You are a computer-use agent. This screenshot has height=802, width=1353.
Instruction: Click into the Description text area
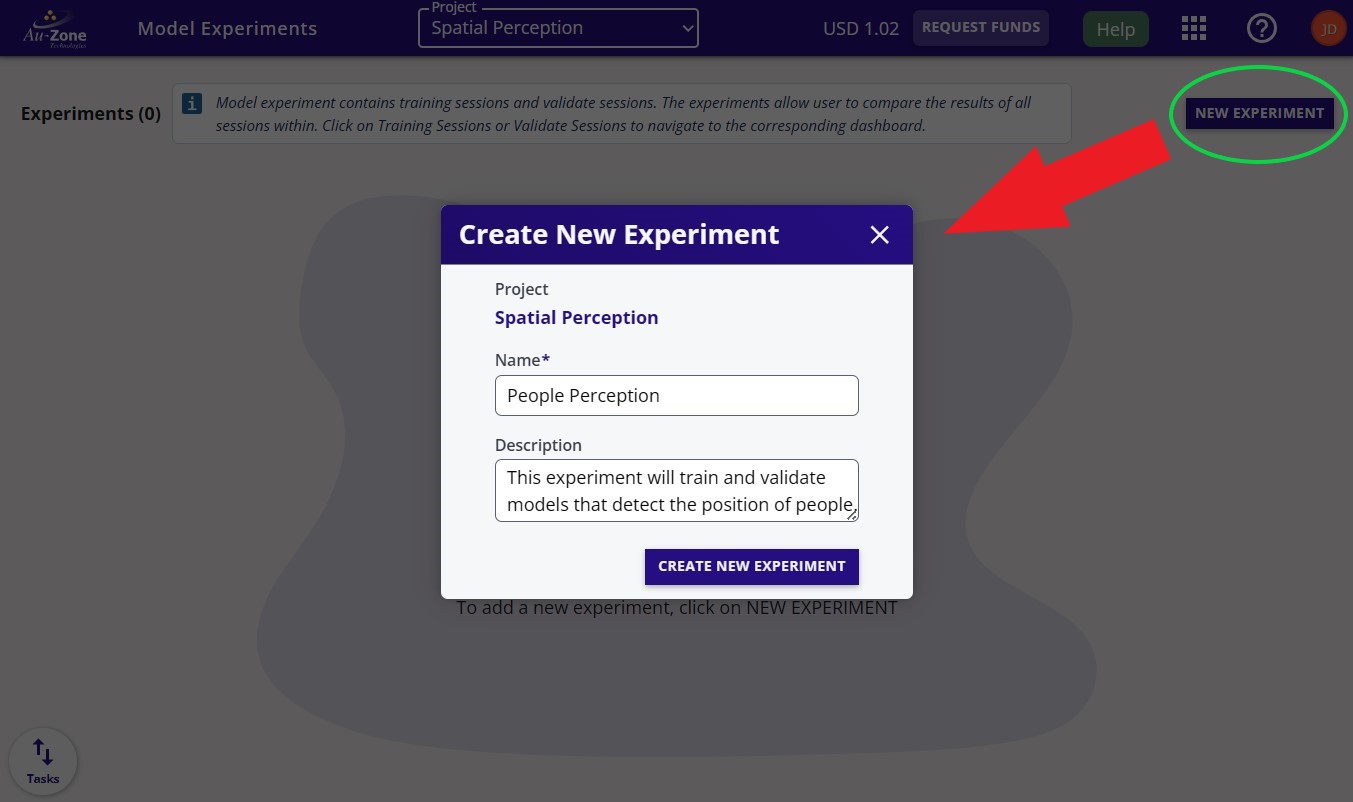(x=676, y=490)
